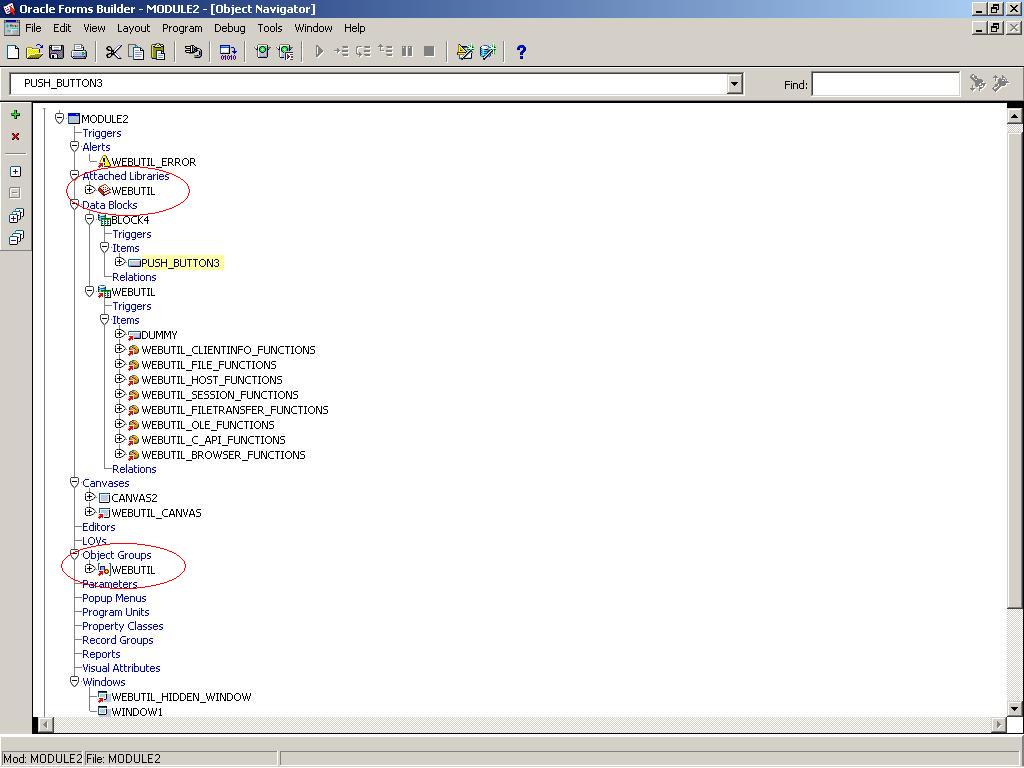This screenshot has height=768, width=1024.
Task: Click the Compile module icon
Action: [228, 52]
